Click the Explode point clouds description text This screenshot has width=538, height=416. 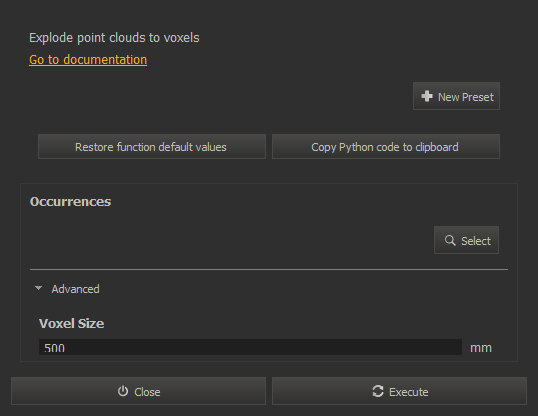114,38
